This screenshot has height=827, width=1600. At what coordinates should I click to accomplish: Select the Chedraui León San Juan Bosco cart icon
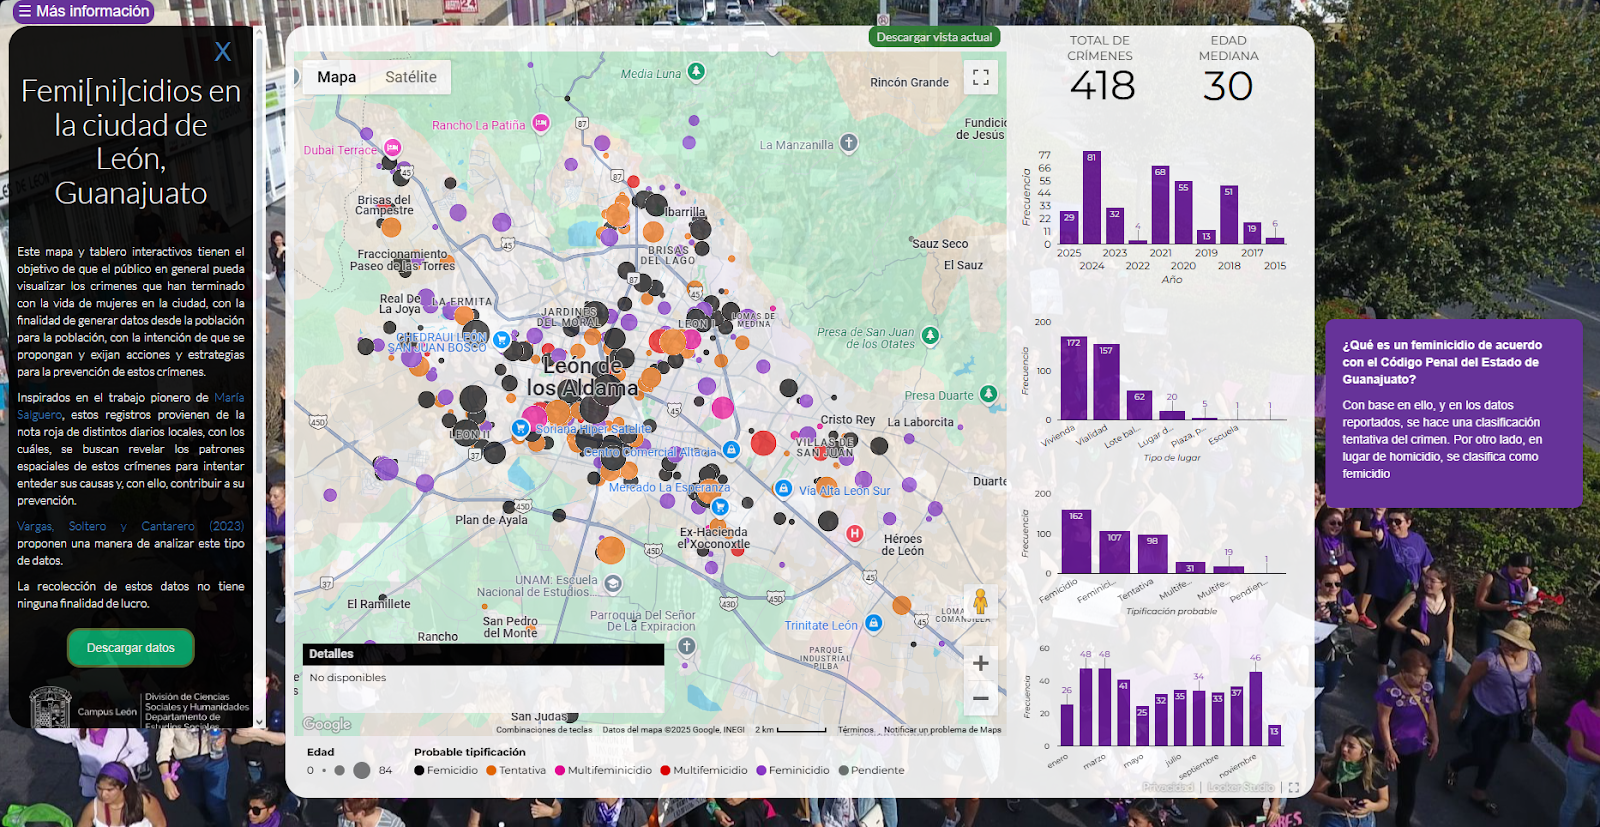502,339
